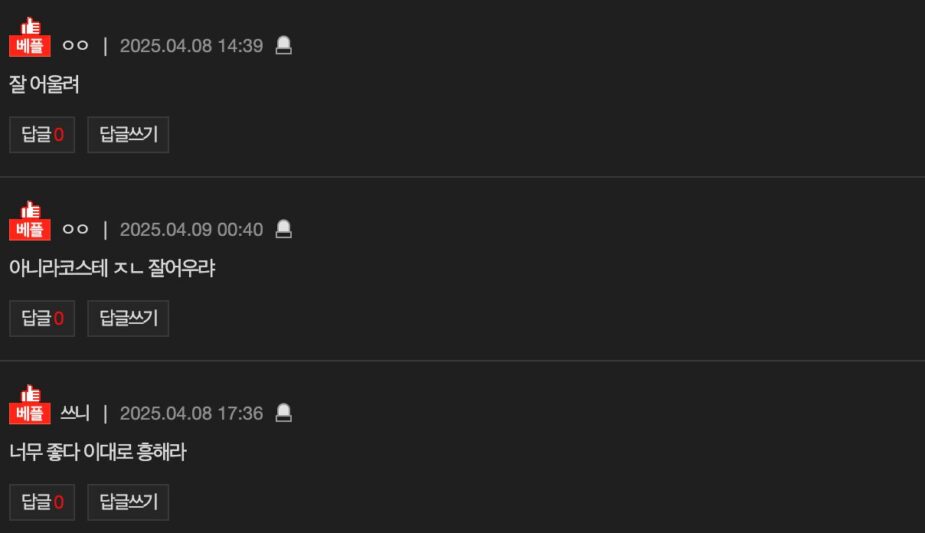Click the 베플 thumbs-up badge next to 쓰니
Viewport: 925px width, 533px height.
tap(30, 405)
